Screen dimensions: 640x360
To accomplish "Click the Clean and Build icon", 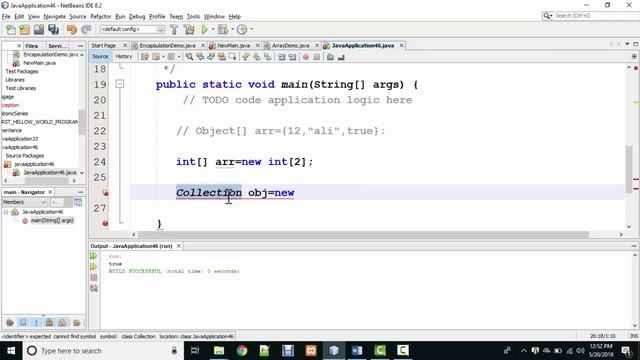I will [189, 29].
